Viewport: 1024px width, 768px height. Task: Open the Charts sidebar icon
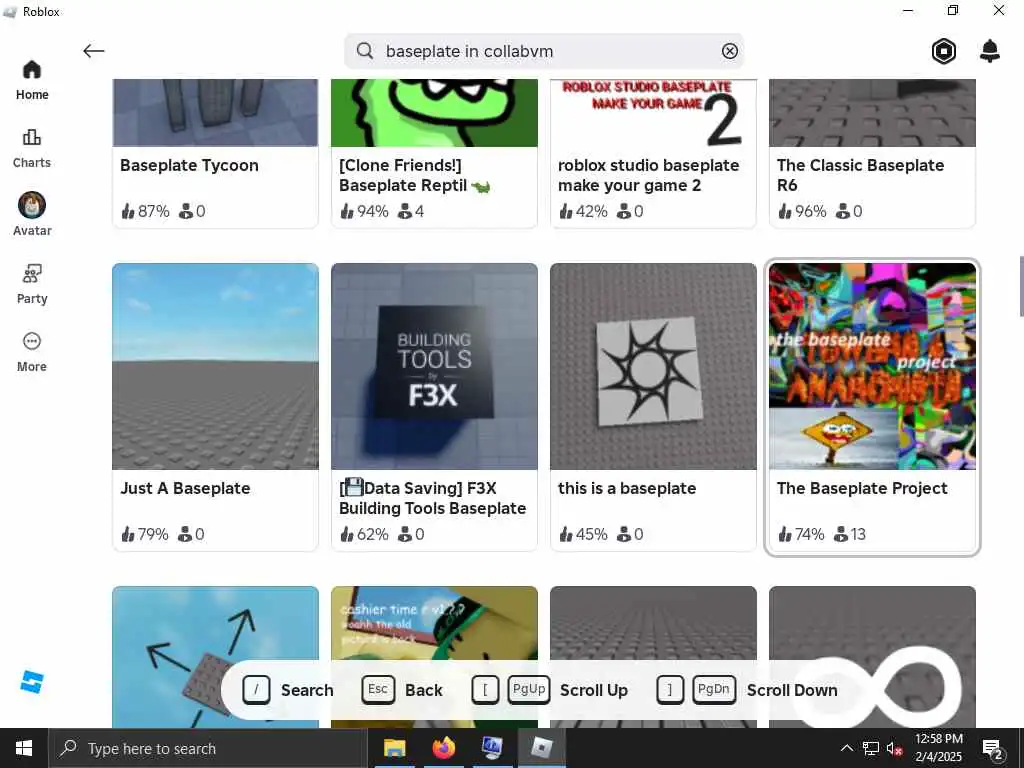coord(31,148)
